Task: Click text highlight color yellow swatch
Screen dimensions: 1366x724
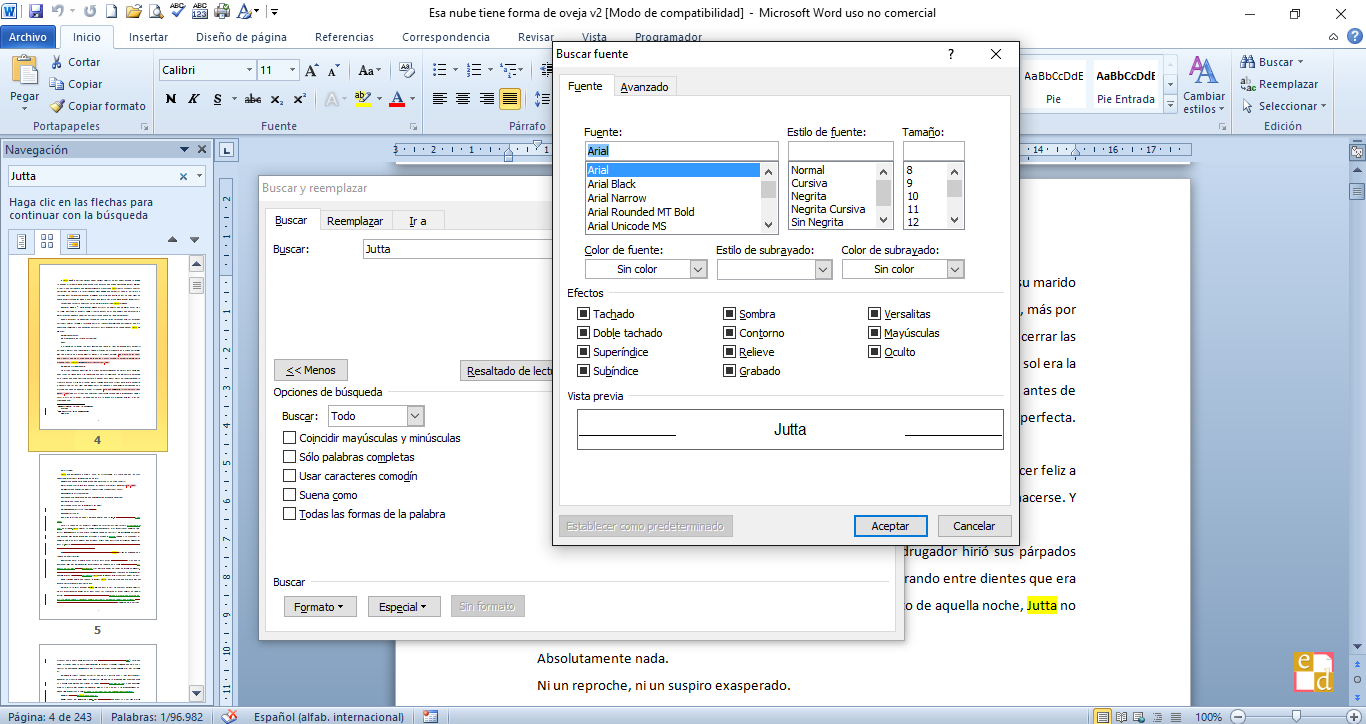Action: tap(362, 99)
